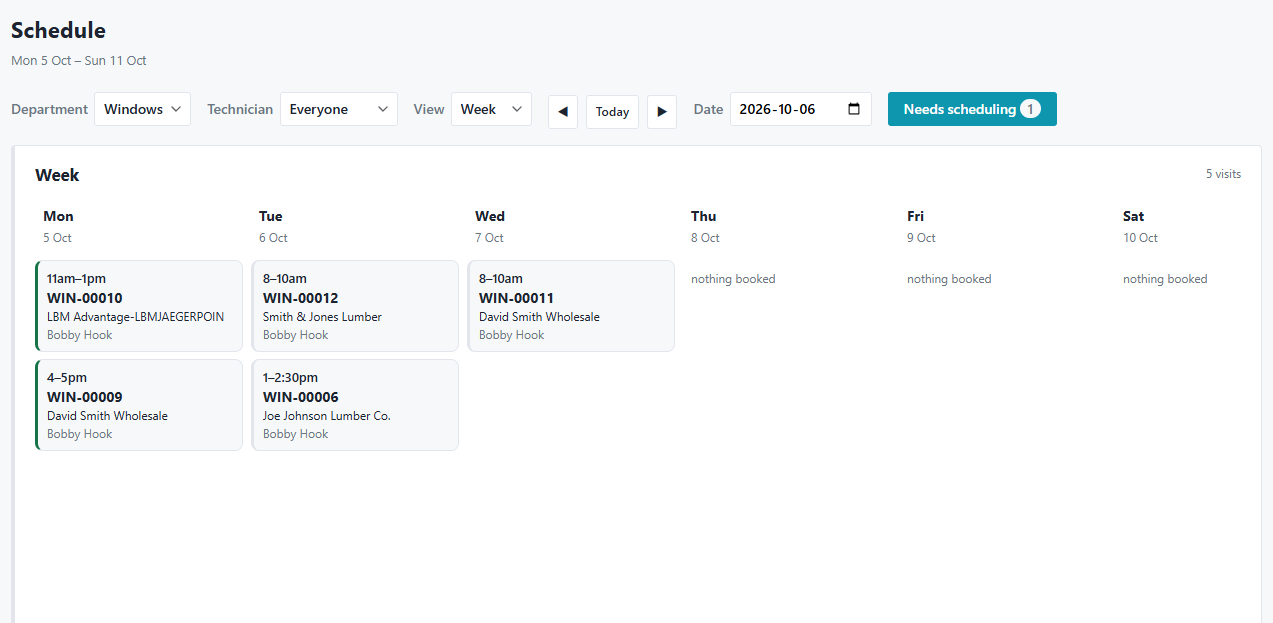This screenshot has height=623, width=1273.
Task: Click the 5 visits count
Action: (x=1223, y=174)
